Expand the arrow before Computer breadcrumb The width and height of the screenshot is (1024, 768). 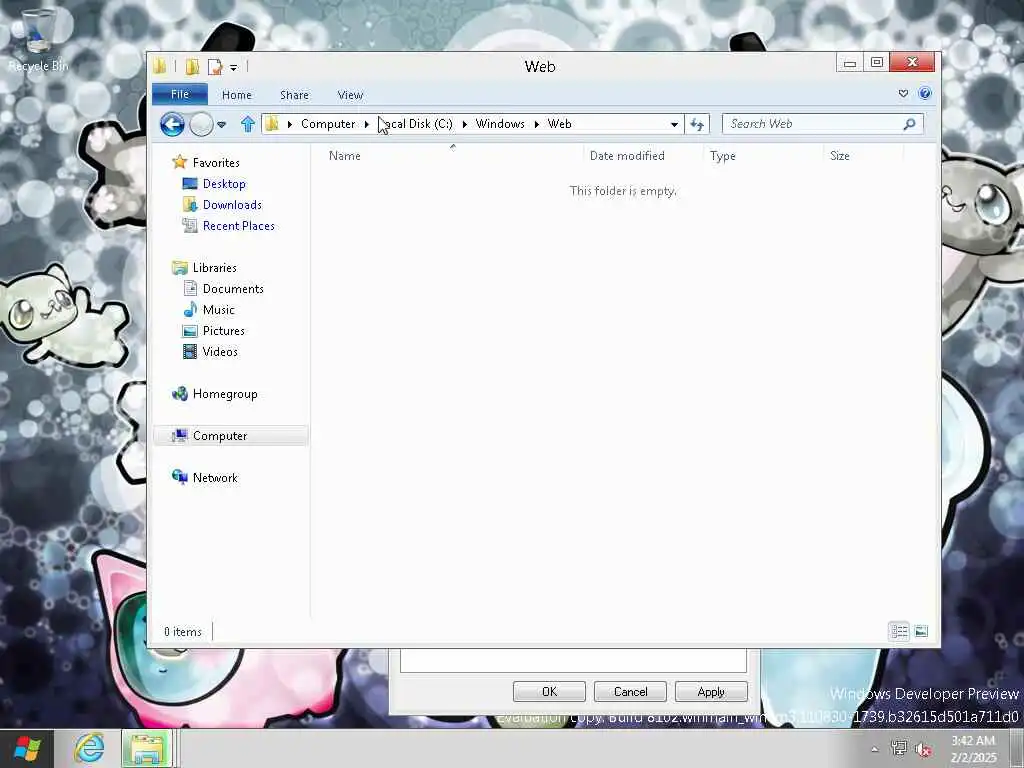(x=289, y=124)
